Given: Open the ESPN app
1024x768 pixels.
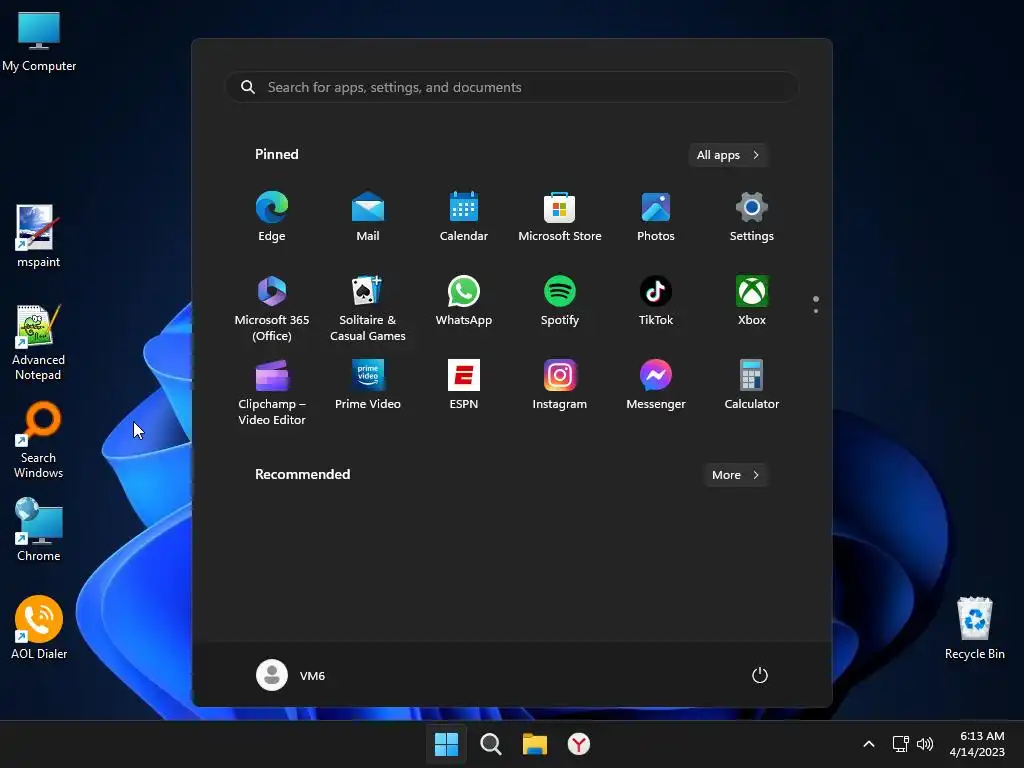Looking at the screenshot, I should pos(464,385).
